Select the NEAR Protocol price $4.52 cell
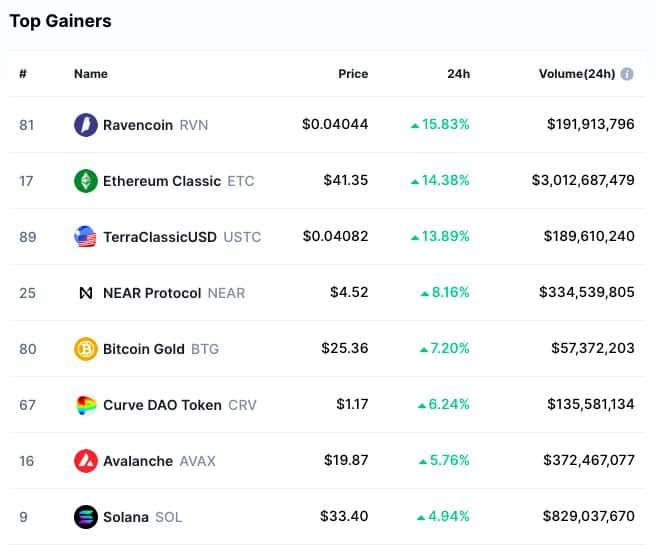 coord(349,292)
